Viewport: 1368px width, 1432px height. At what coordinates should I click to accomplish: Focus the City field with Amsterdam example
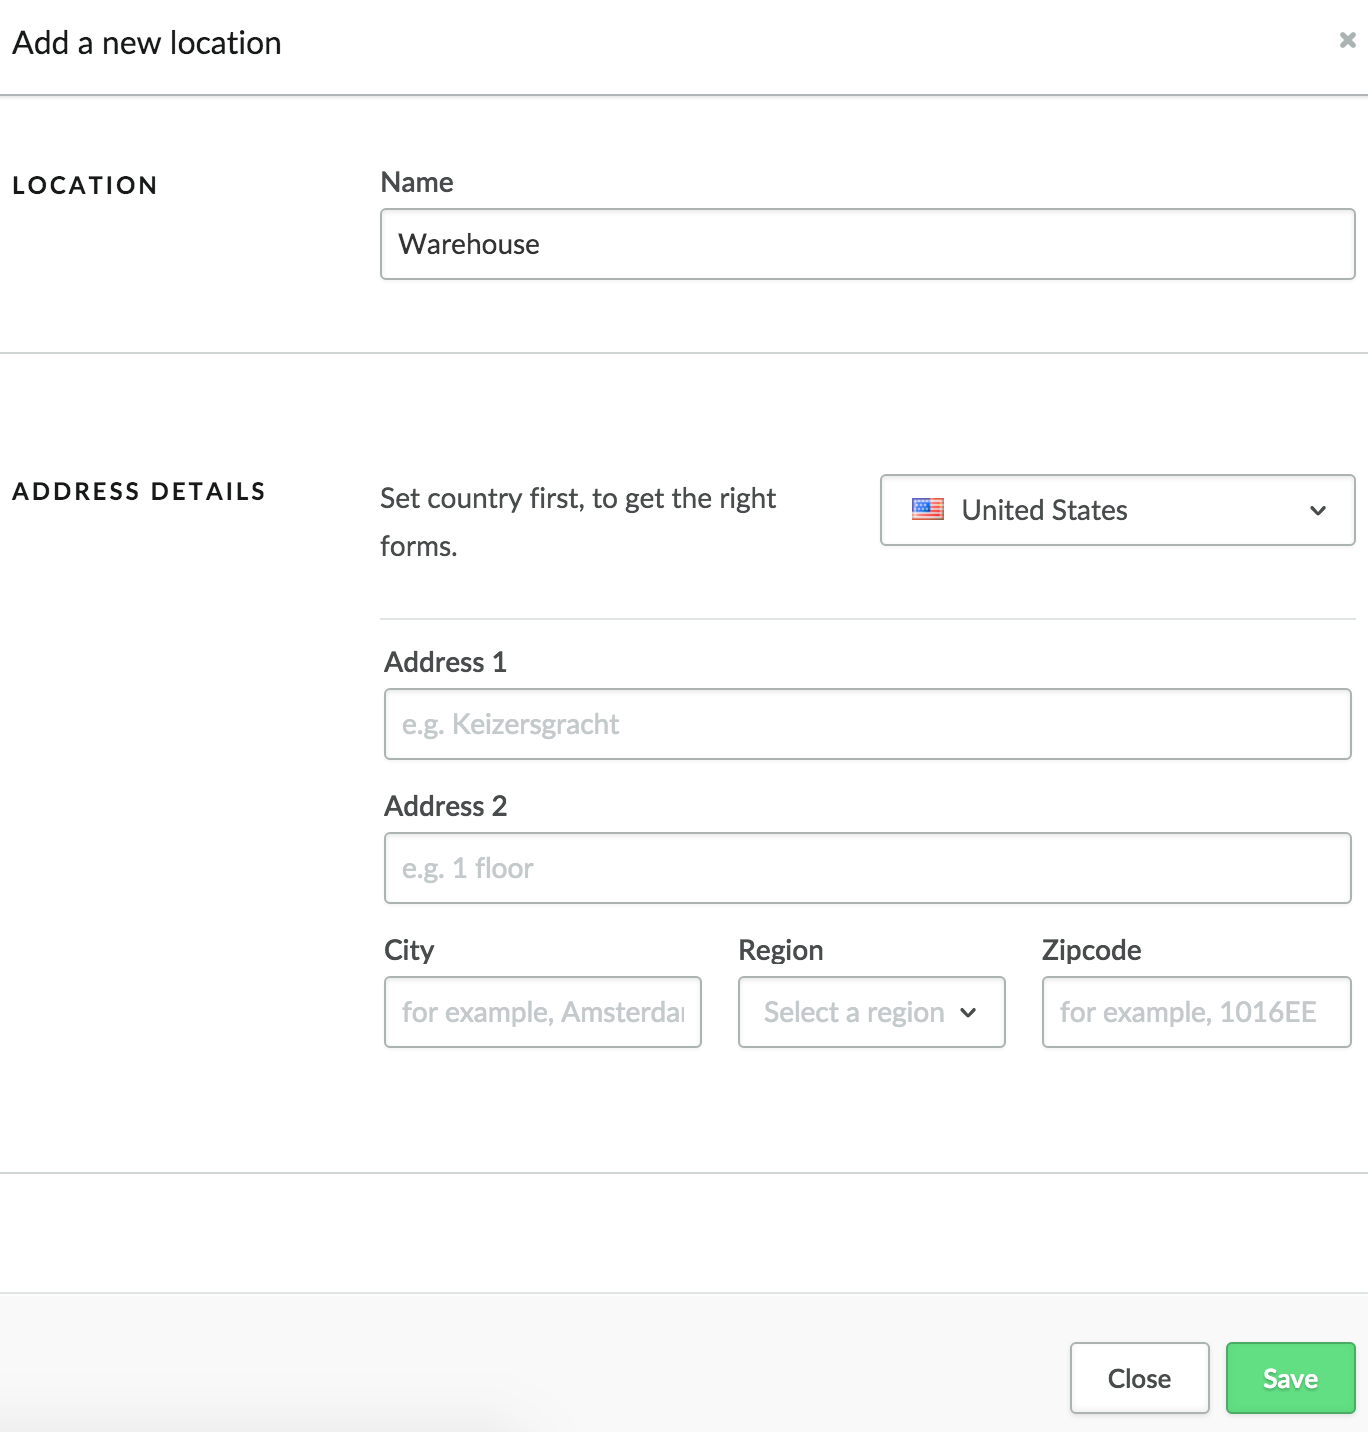coord(541,1012)
